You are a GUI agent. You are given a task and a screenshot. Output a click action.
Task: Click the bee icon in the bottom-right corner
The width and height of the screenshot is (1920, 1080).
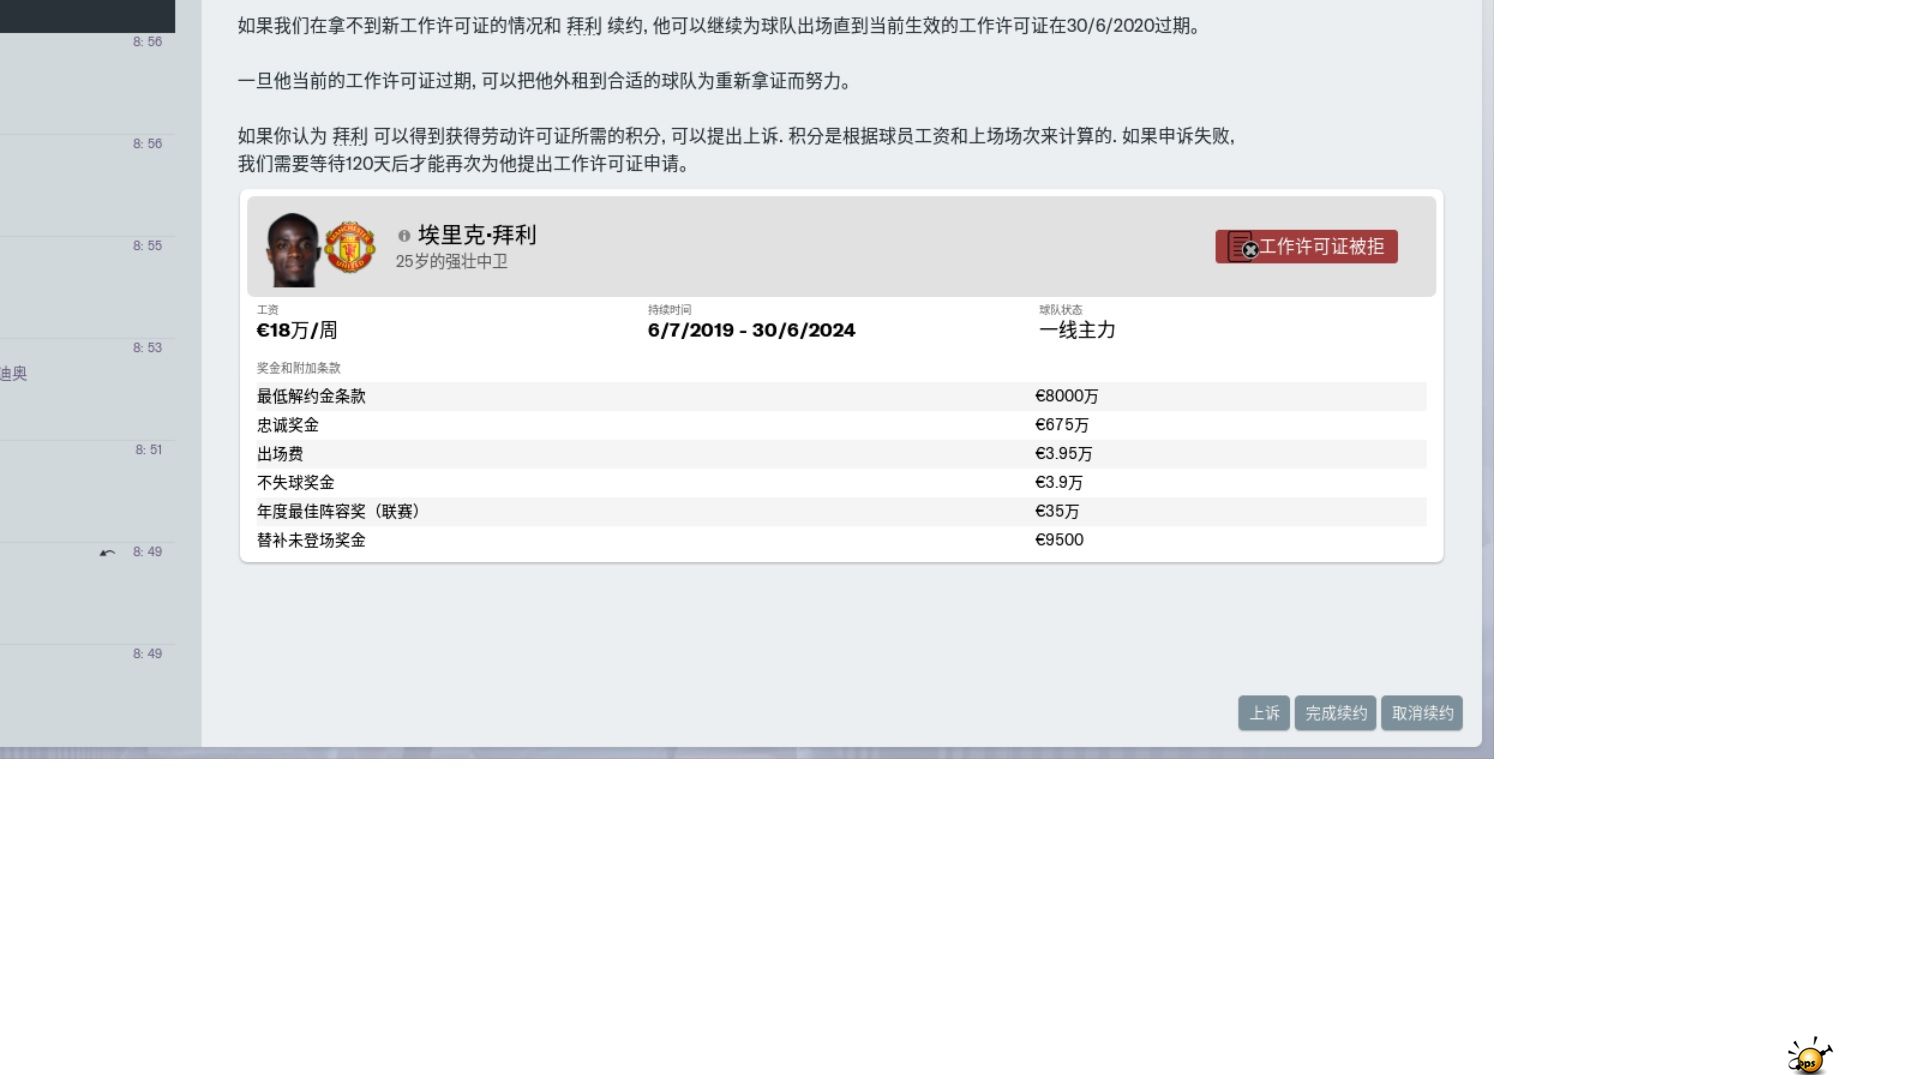point(1808,1057)
